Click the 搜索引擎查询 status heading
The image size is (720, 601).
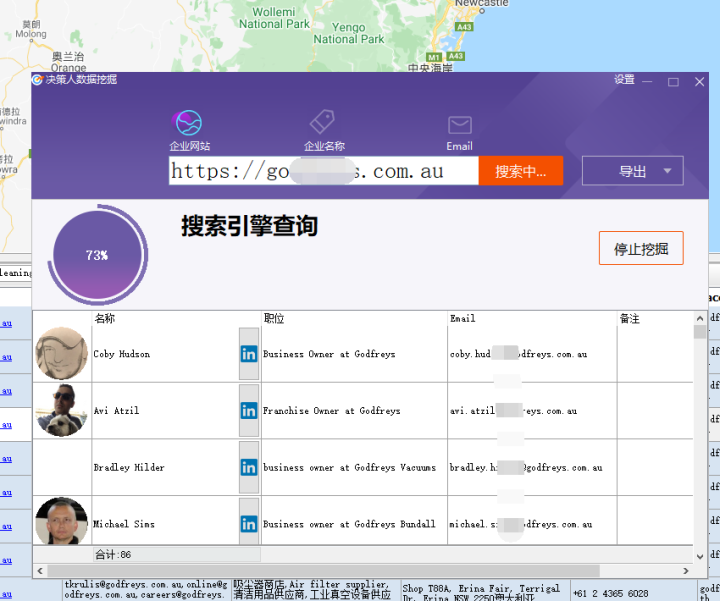click(x=249, y=226)
